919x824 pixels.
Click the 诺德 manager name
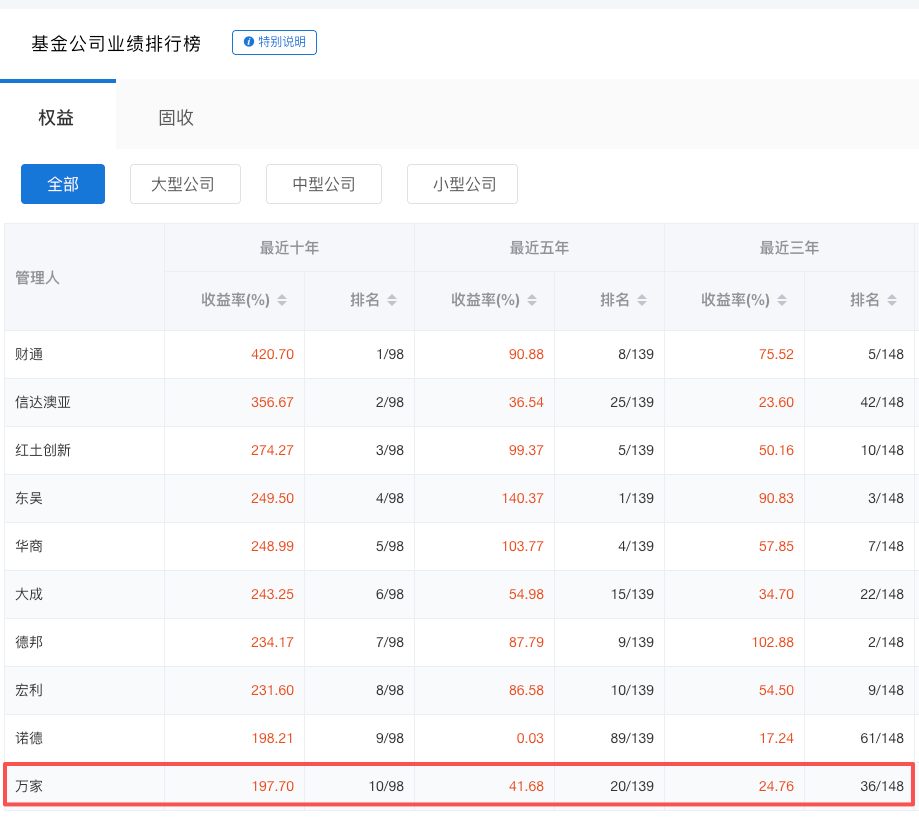(29, 738)
